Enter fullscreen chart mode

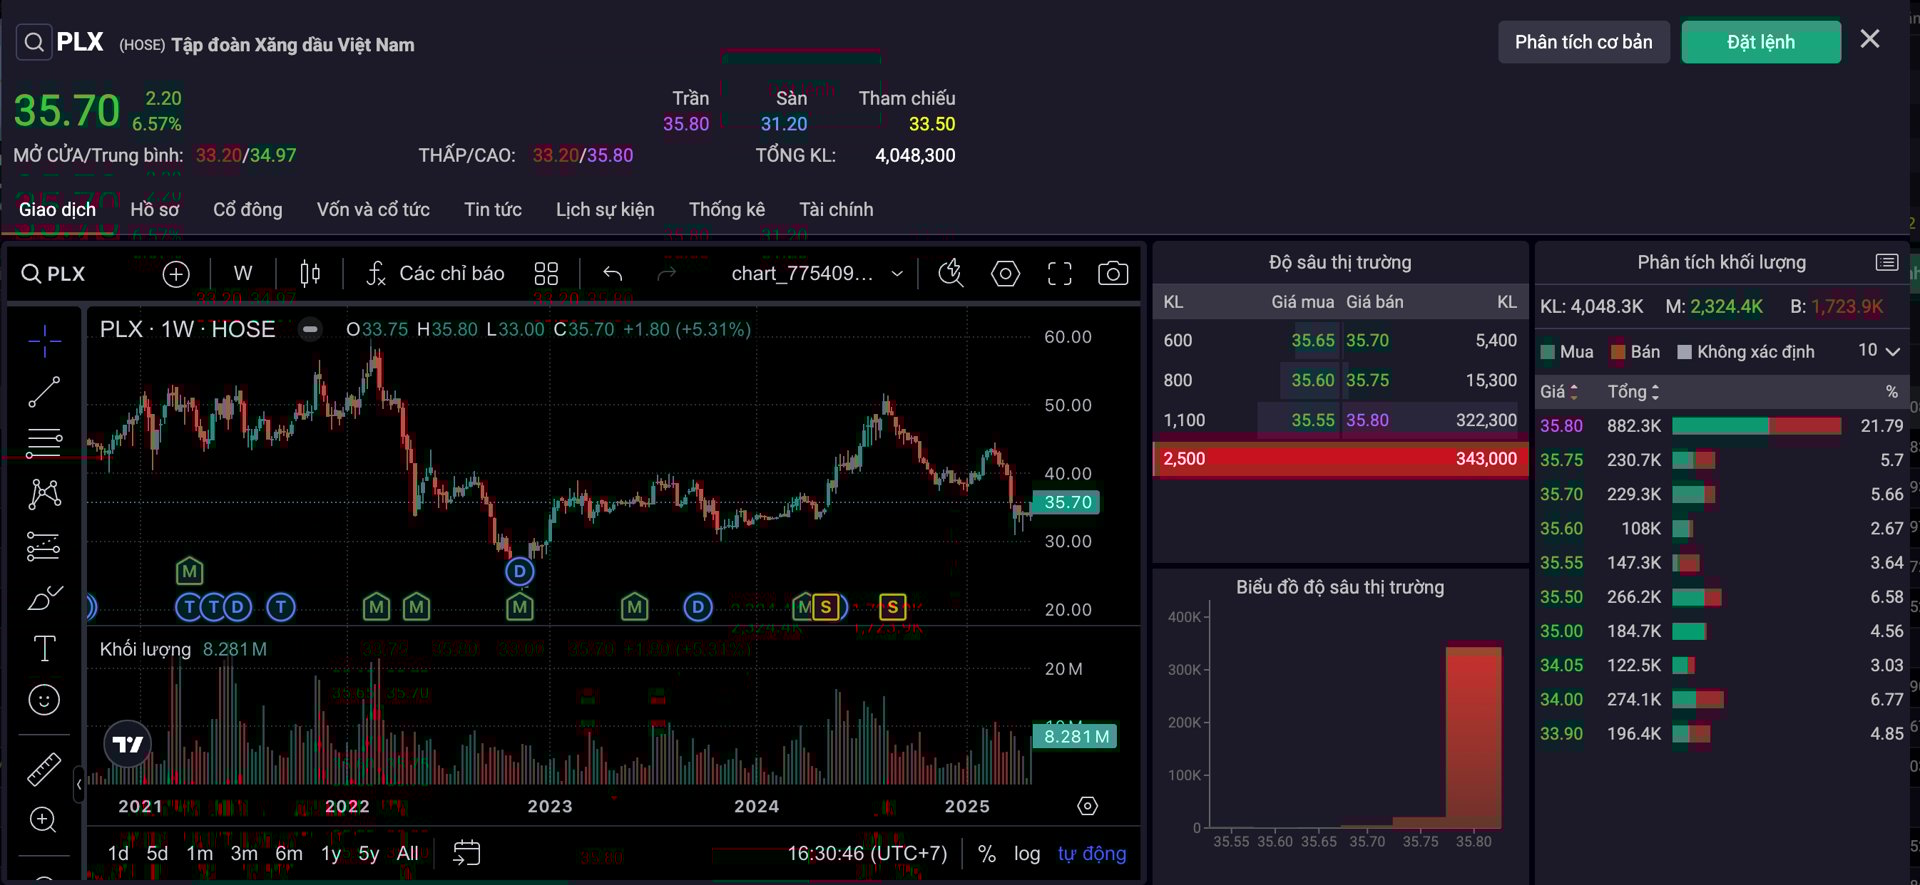coord(1059,274)
